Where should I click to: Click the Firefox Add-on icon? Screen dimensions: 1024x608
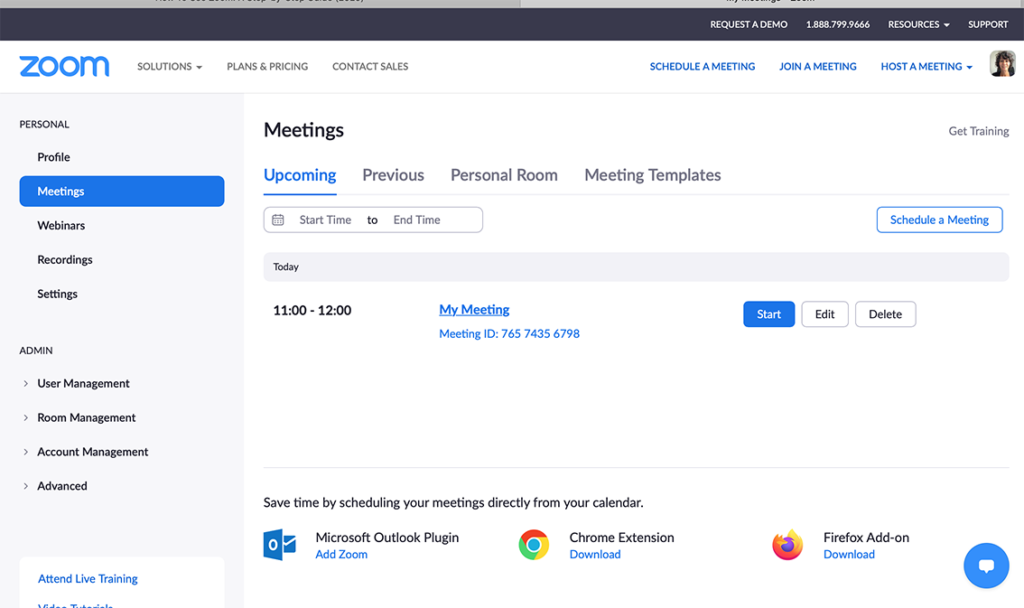pos(788,545)
